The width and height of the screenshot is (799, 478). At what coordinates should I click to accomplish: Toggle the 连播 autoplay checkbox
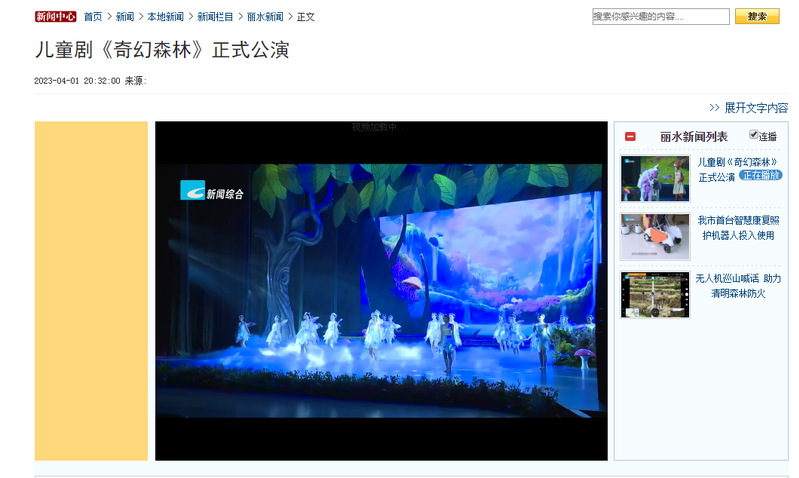[754, 135]
